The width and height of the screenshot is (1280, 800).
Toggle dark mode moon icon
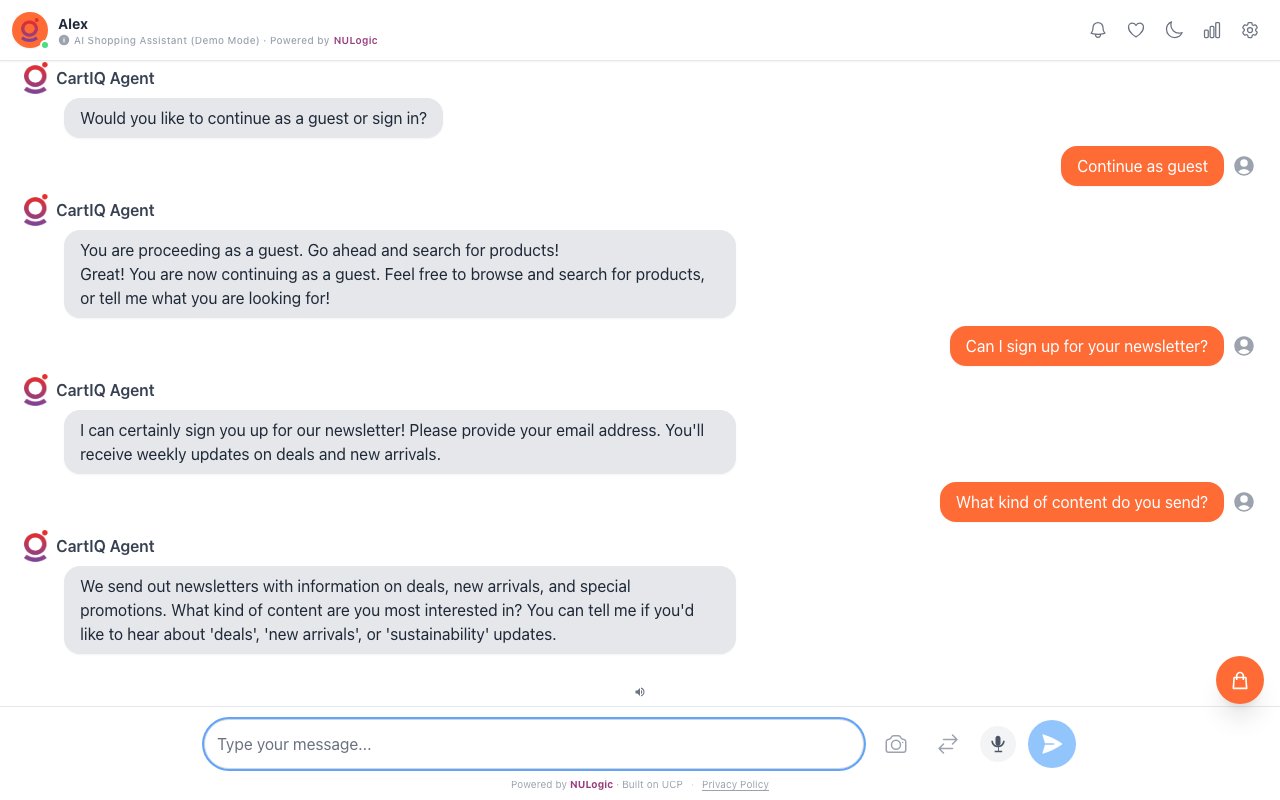pos(1174,30)
